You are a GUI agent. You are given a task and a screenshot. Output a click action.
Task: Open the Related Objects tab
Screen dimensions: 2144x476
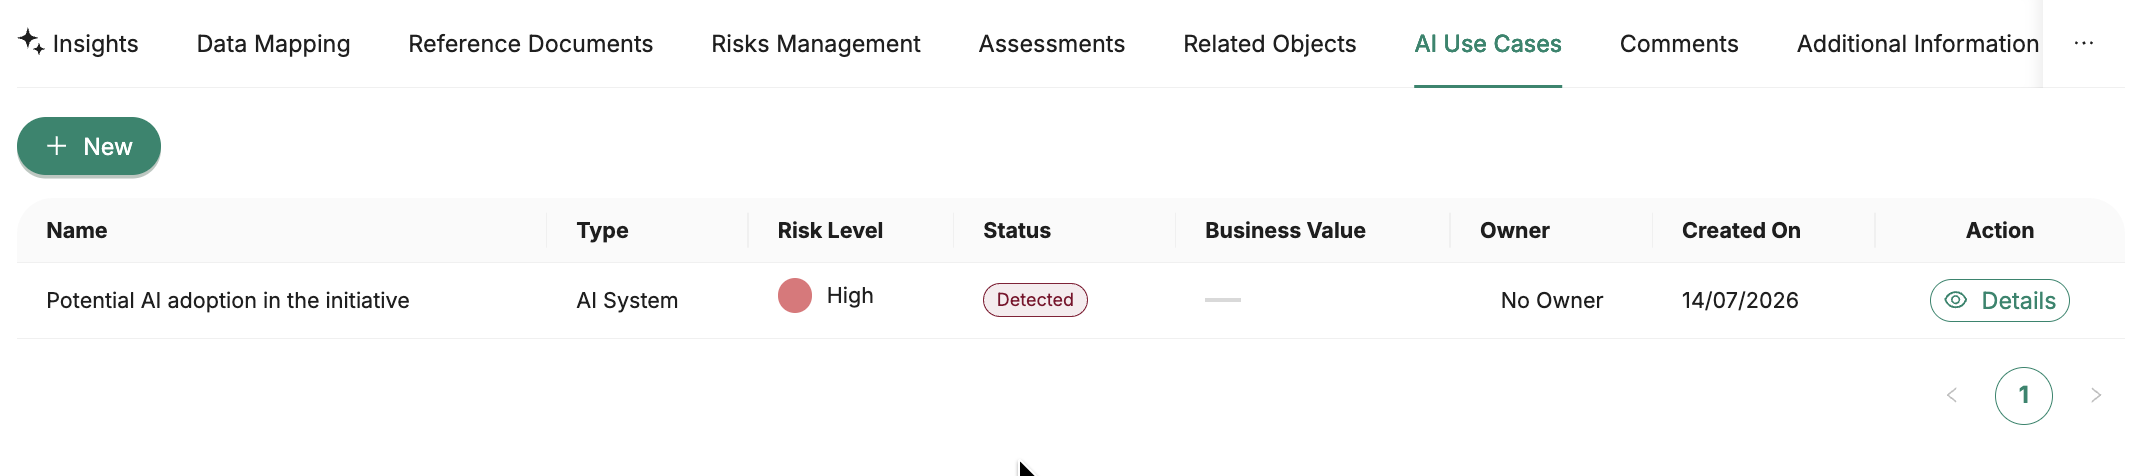coord(1269,44)
